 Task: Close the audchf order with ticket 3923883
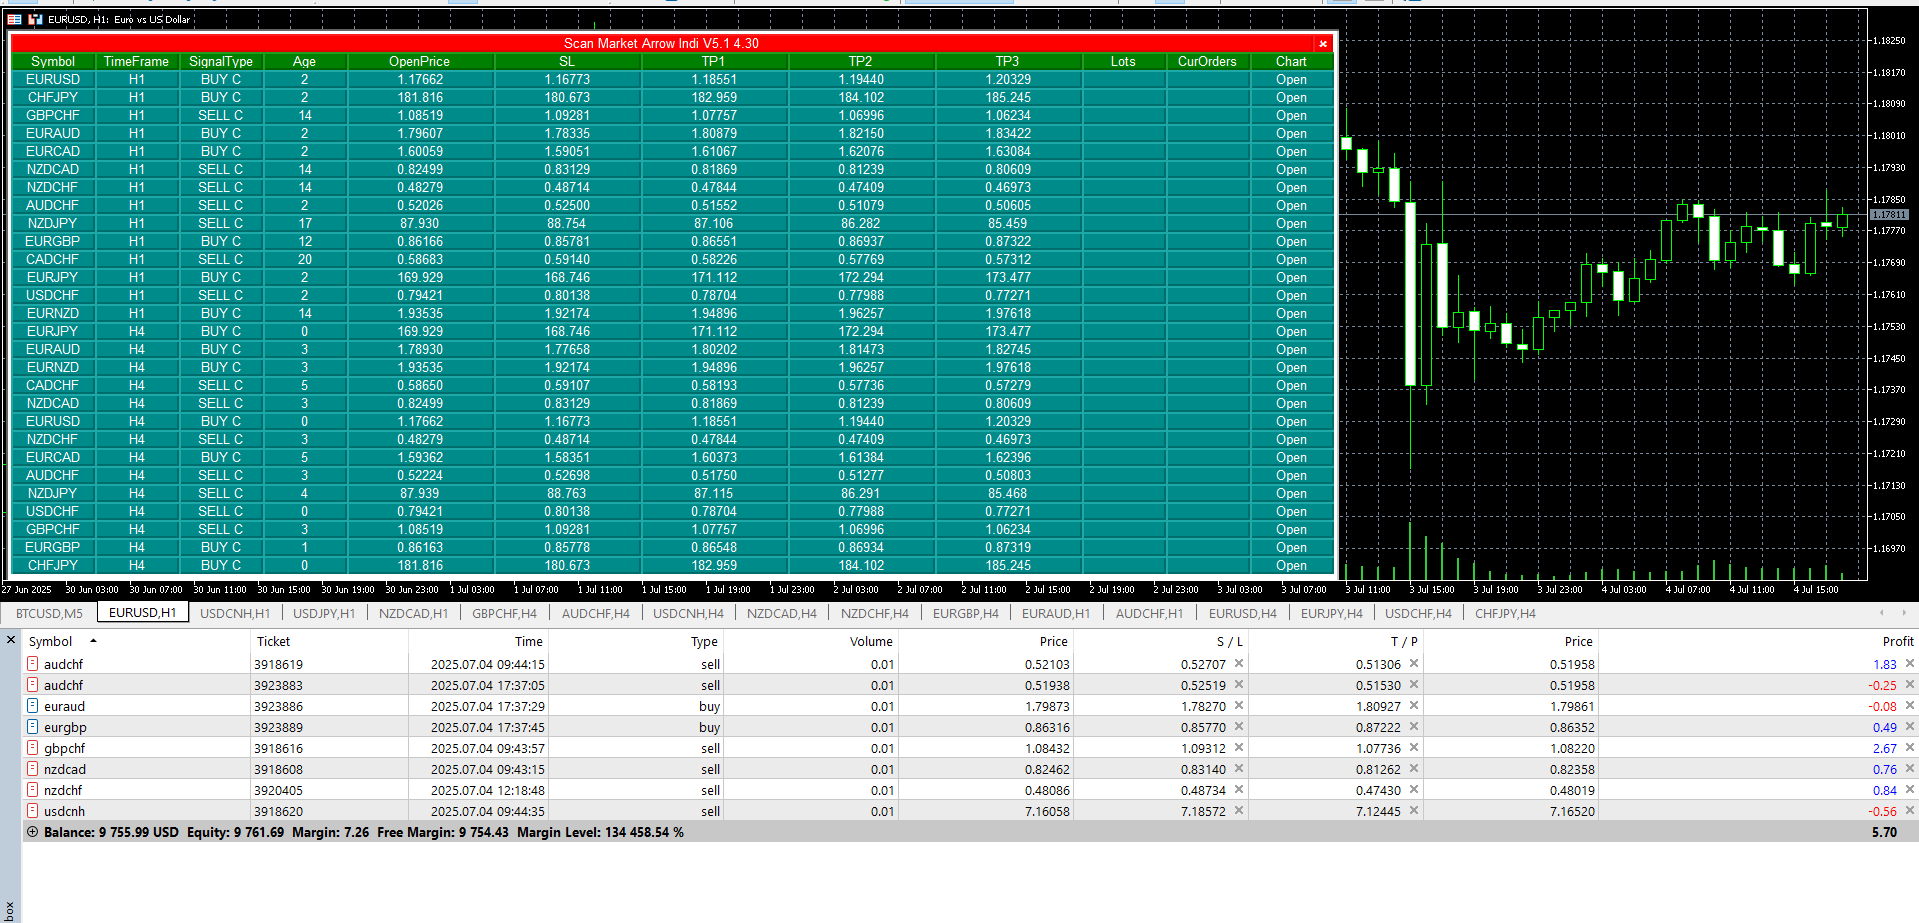click(1909, 685)
